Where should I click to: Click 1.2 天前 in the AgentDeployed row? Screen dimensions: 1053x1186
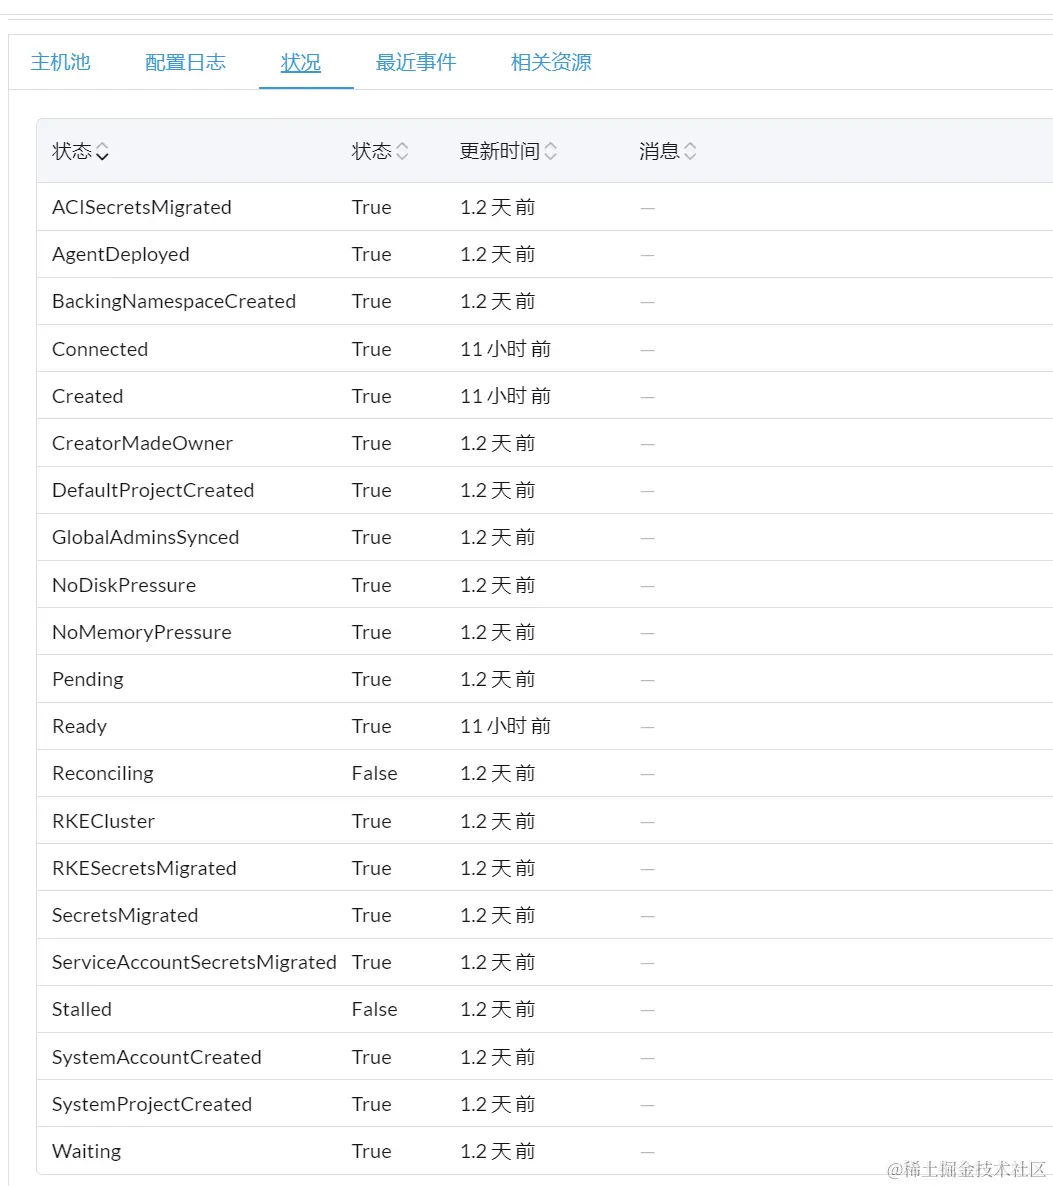click(498, 254)
